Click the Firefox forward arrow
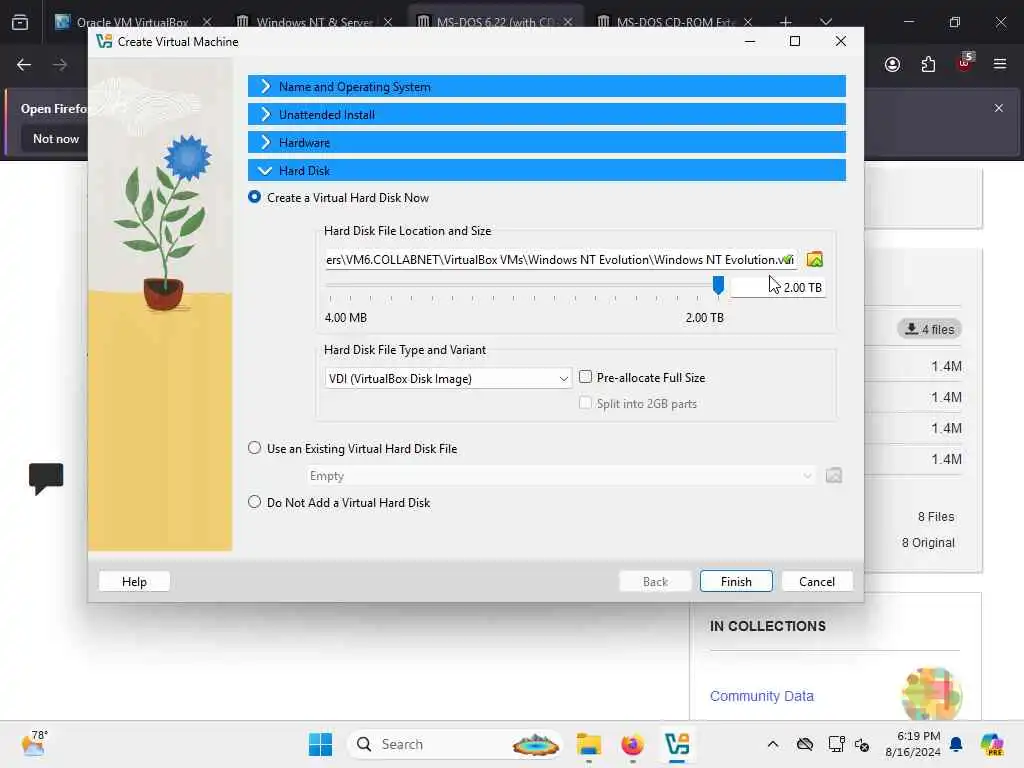 60,65
